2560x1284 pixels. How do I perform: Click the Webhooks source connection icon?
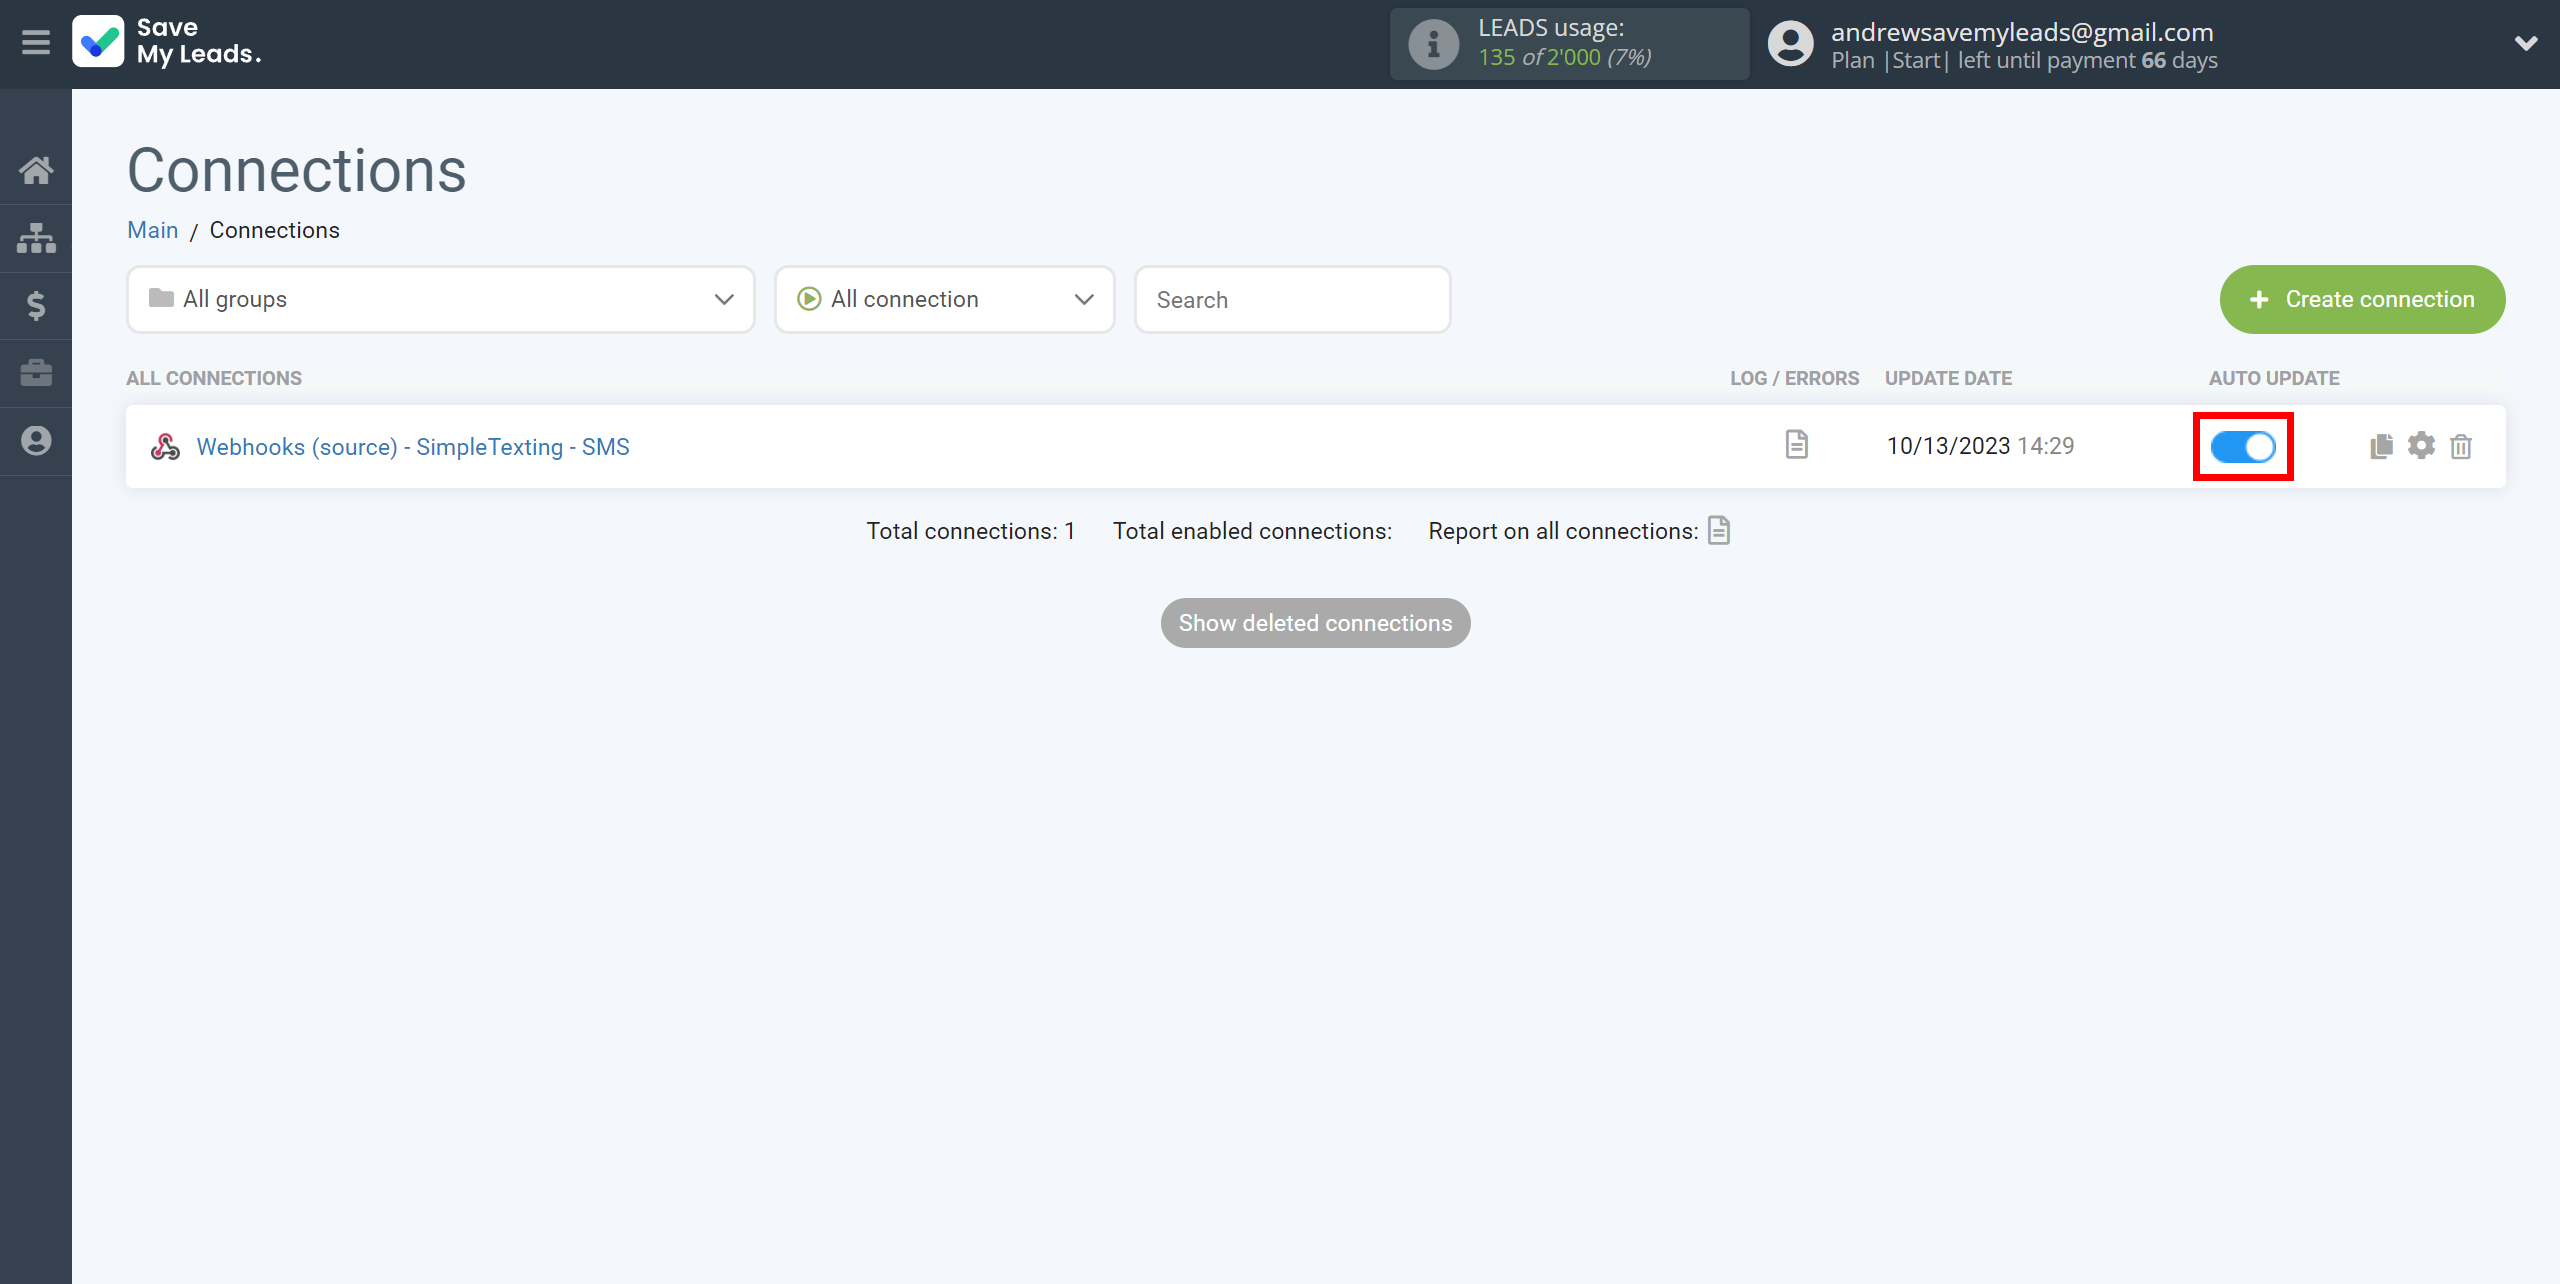[164, 447]
